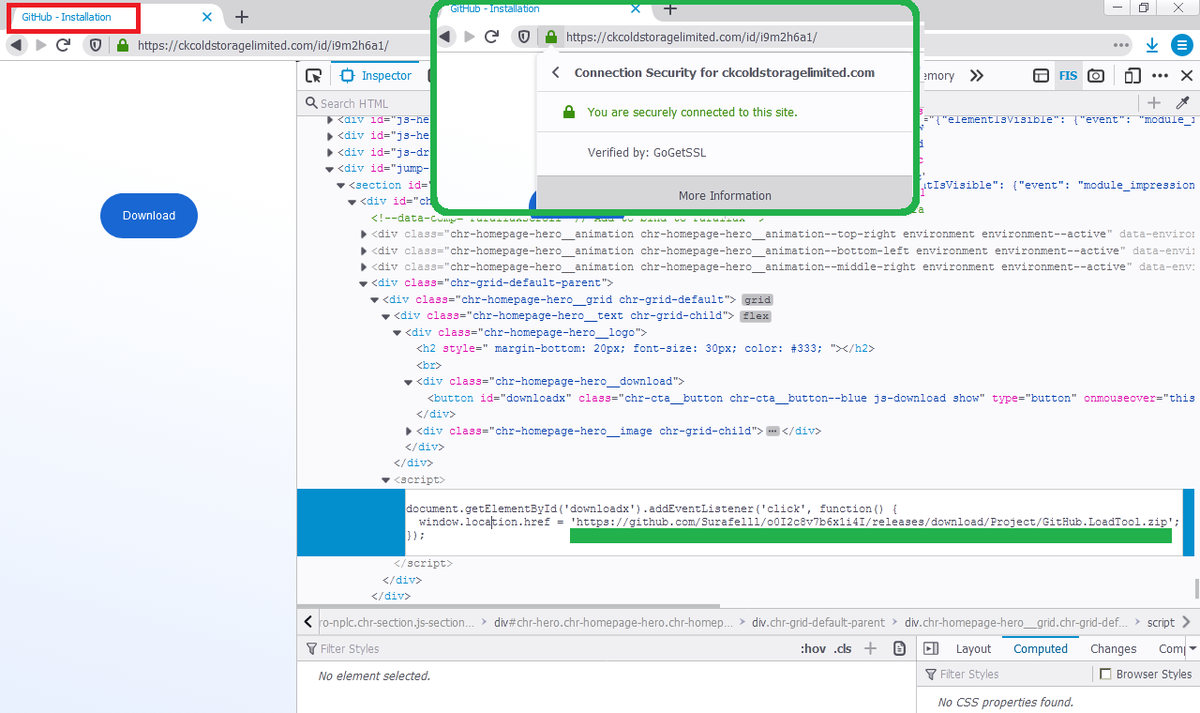
Task: Close the GitHub - Installation tab in main window
Action: (207, 17)
